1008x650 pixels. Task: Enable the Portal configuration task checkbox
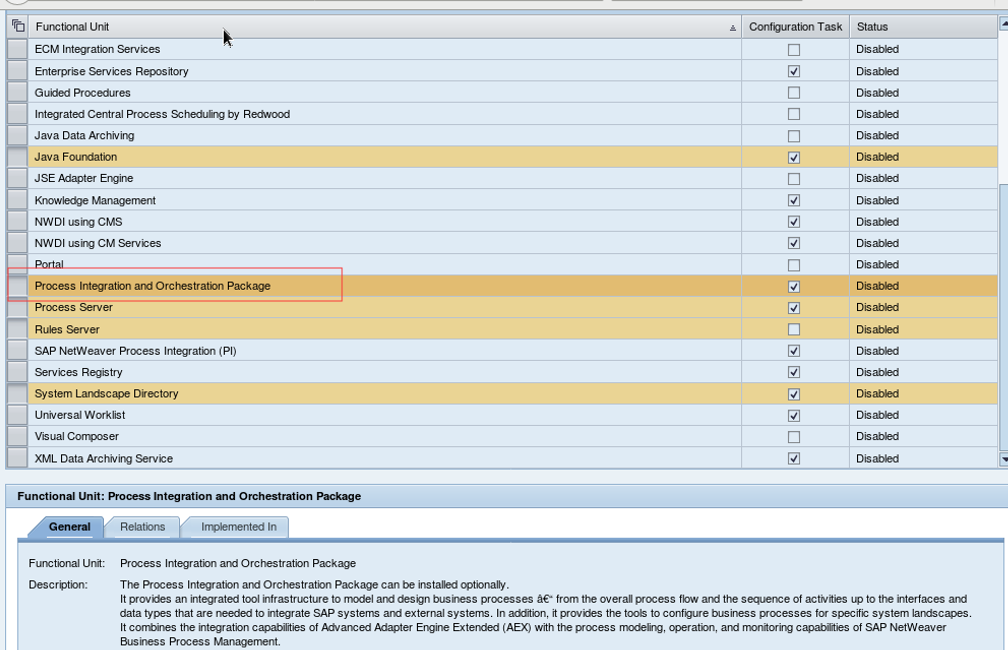(x=795, y=264)
